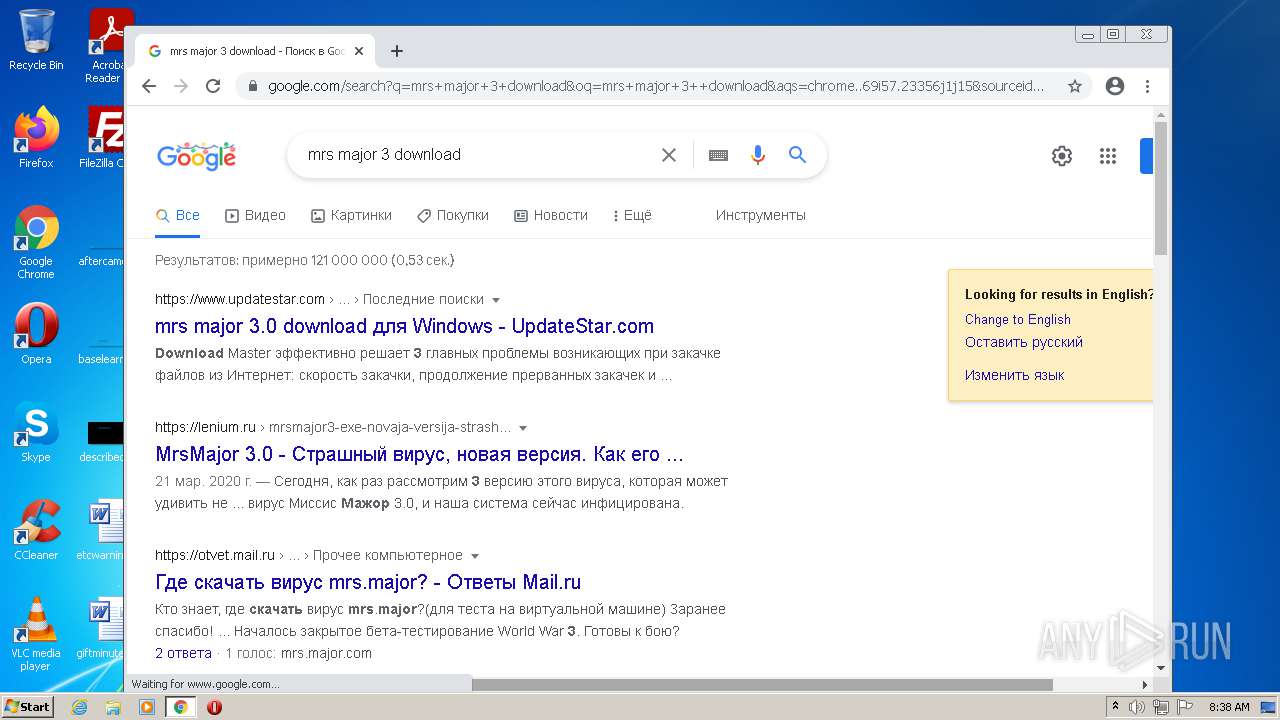Click the system clock showing 8:38 AM

(1229, 707)
